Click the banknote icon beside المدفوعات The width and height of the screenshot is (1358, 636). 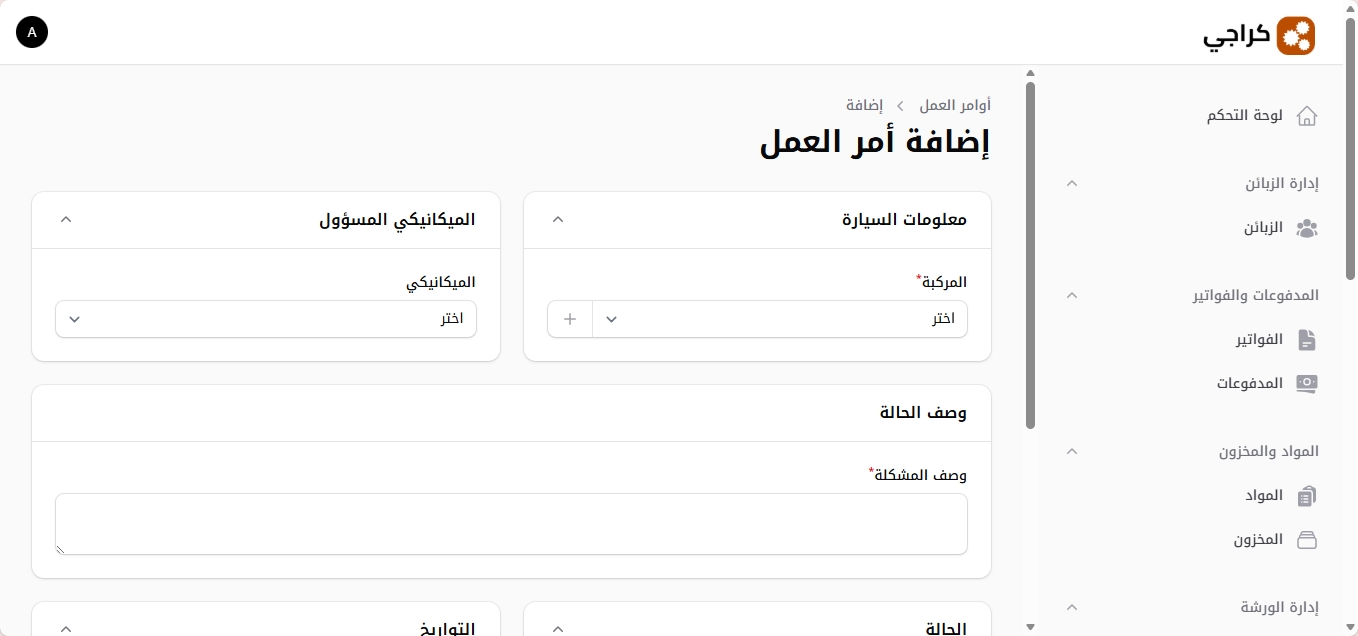pyautogui.click(x=1306, y=384)
